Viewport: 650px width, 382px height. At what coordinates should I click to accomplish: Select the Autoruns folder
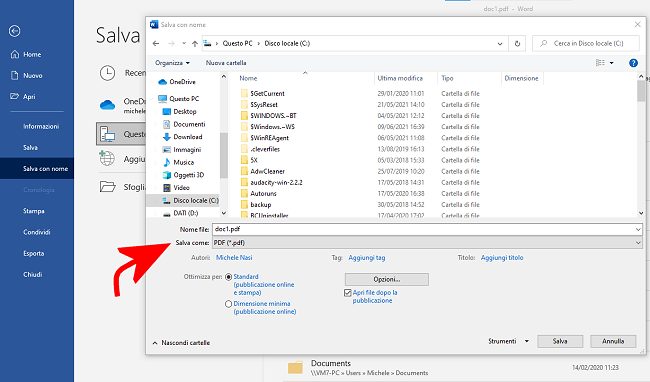[x=263, y=193]
